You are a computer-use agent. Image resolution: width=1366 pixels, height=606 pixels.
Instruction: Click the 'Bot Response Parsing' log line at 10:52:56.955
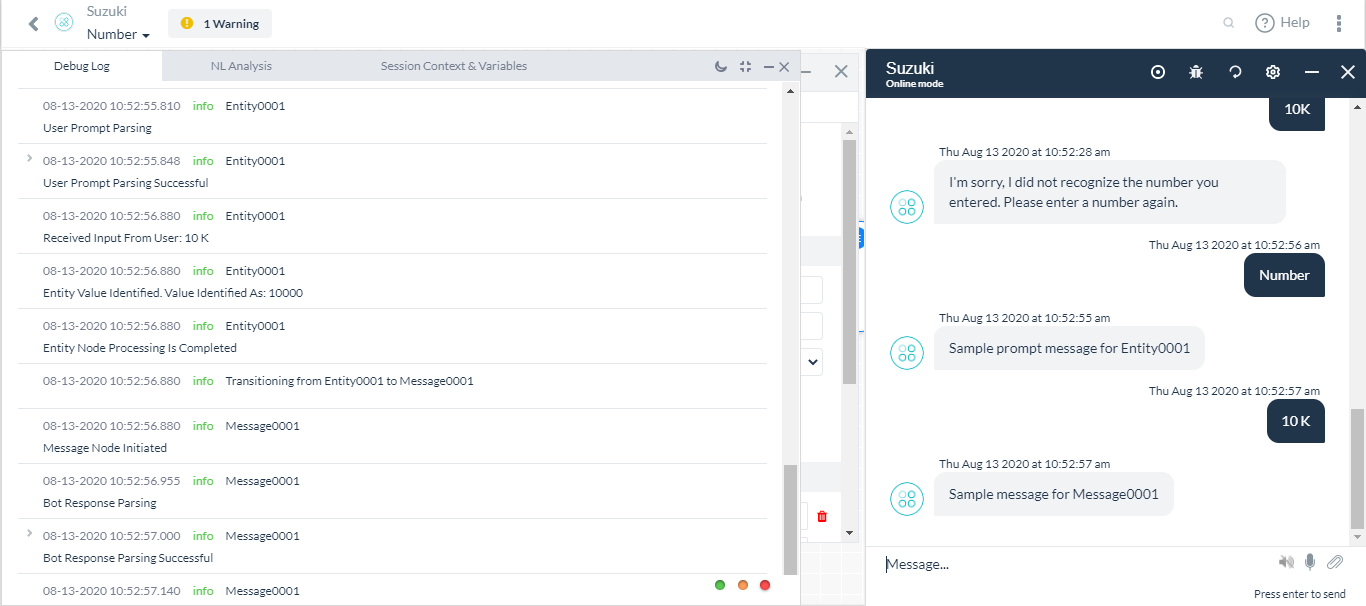coord(100,503)
